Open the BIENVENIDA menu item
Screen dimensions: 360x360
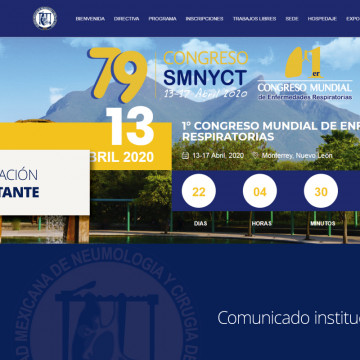point(90,19)
